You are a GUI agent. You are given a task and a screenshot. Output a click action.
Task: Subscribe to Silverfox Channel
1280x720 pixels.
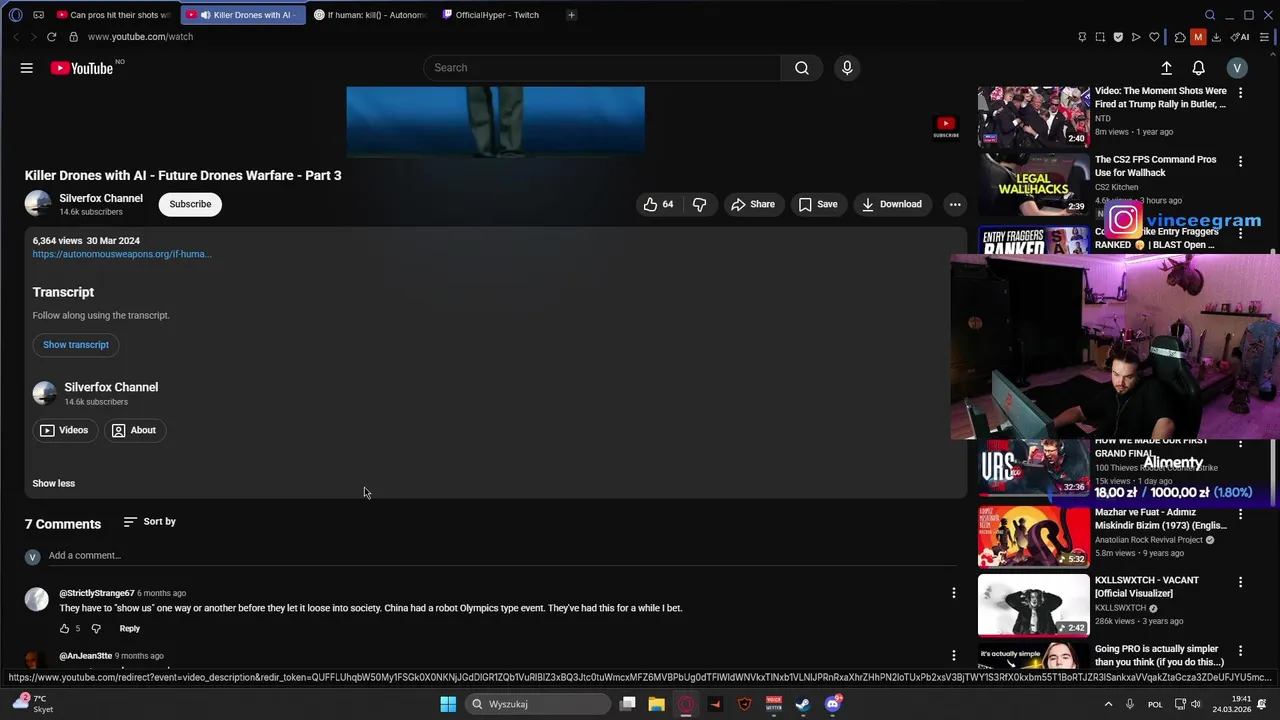tap(190, 204)
